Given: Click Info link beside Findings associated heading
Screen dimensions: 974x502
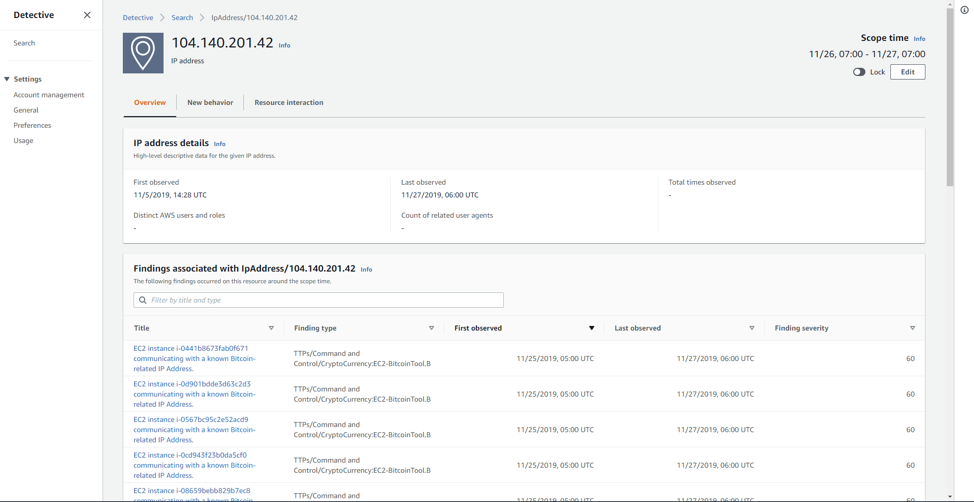Looking at the screenshot, I should tap(366, 270).
